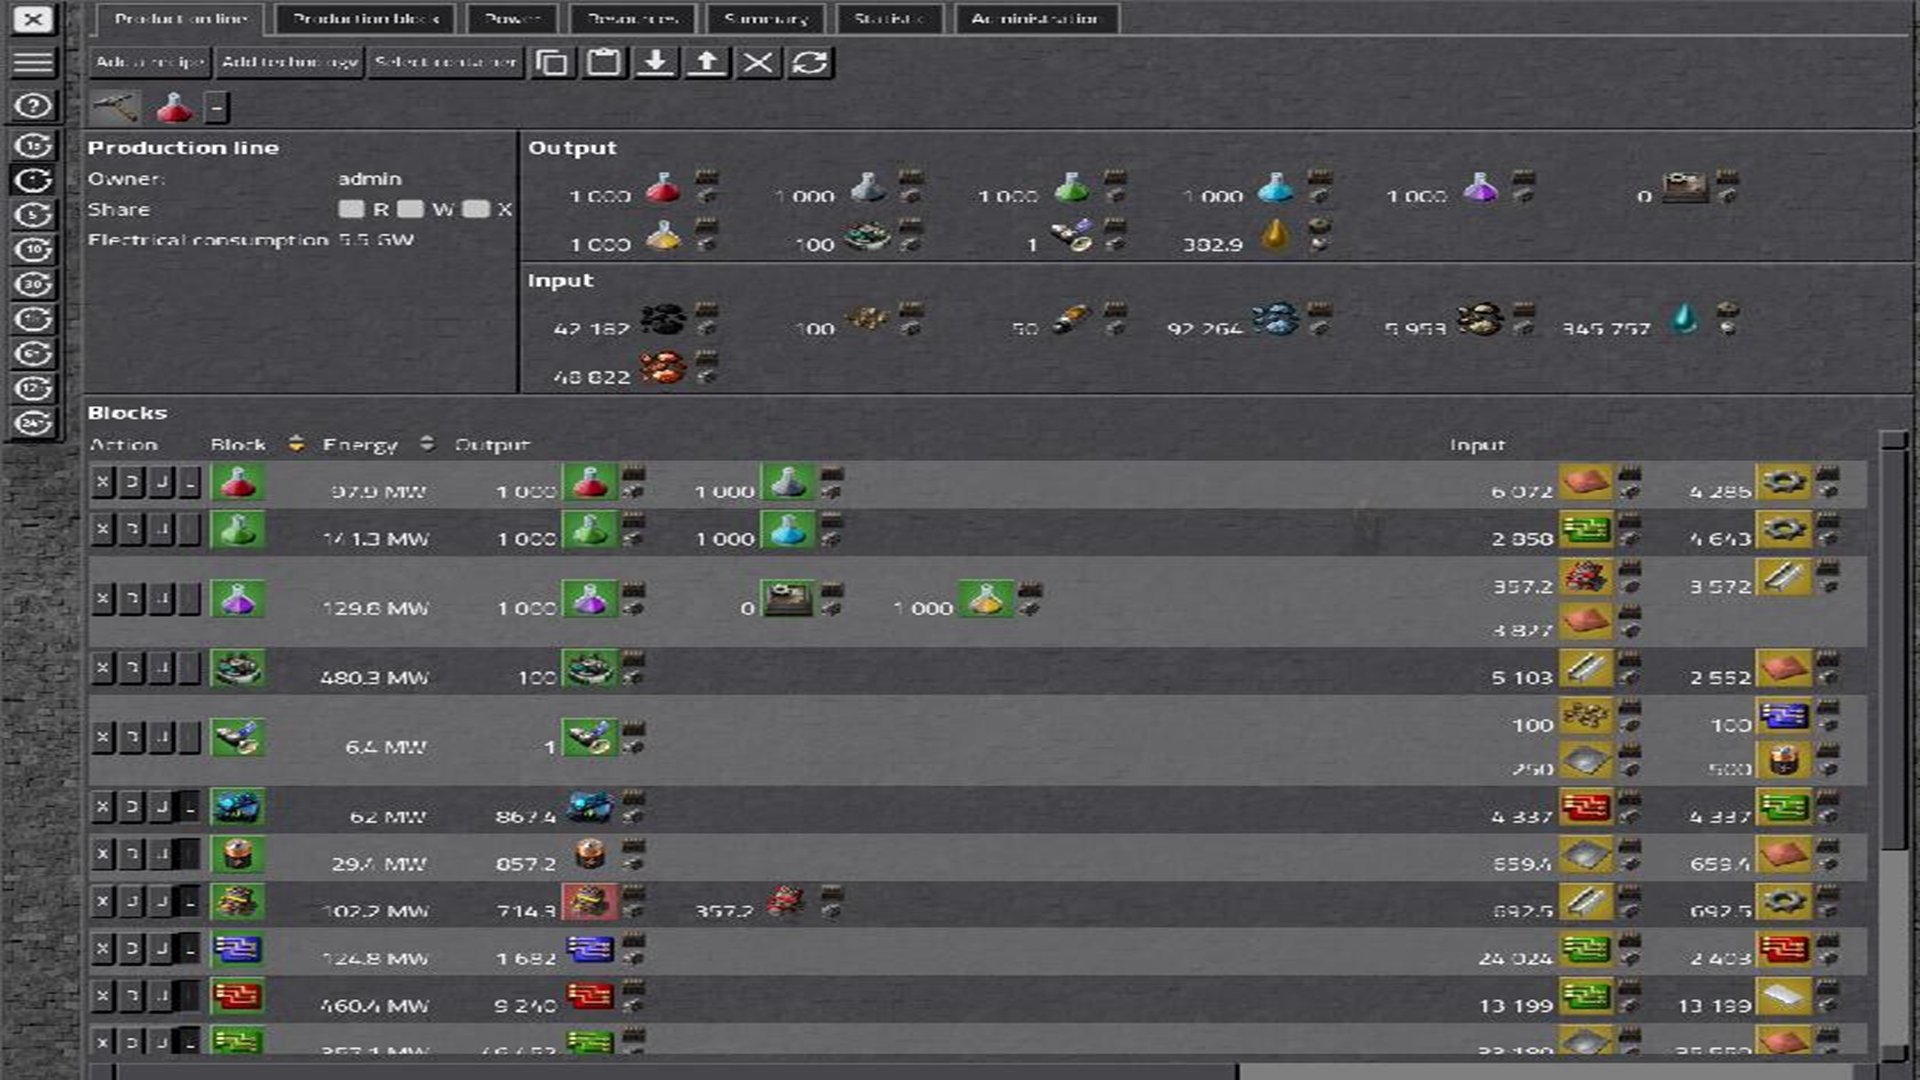1920x1080 pixels.
Task: Toggle the Share R checkbox
Action: click(x=351, y=209)
